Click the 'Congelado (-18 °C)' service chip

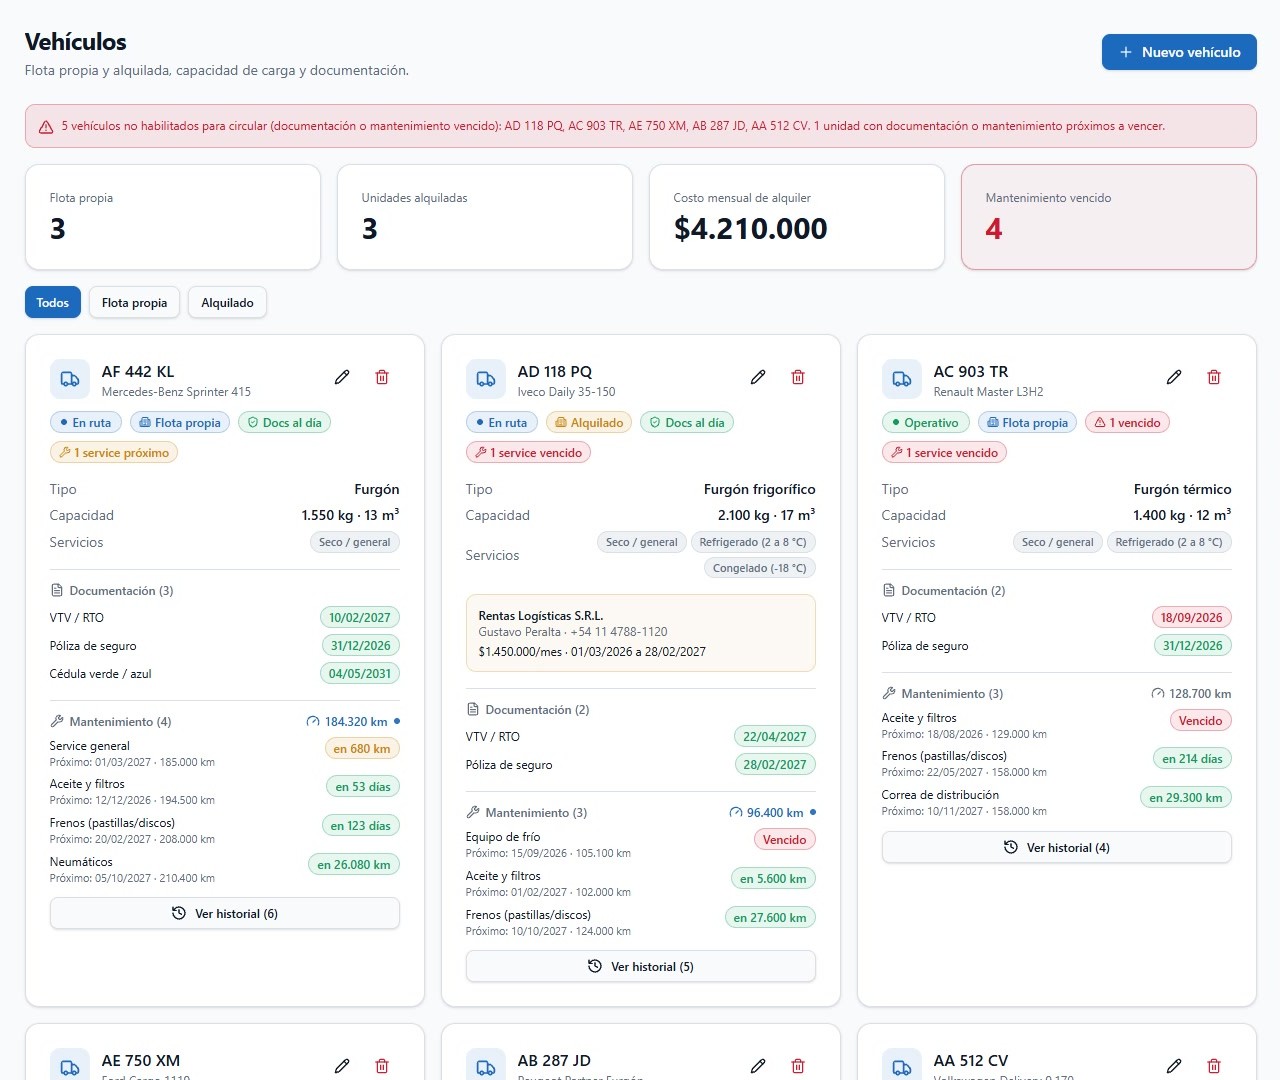(x=760, y=568)
